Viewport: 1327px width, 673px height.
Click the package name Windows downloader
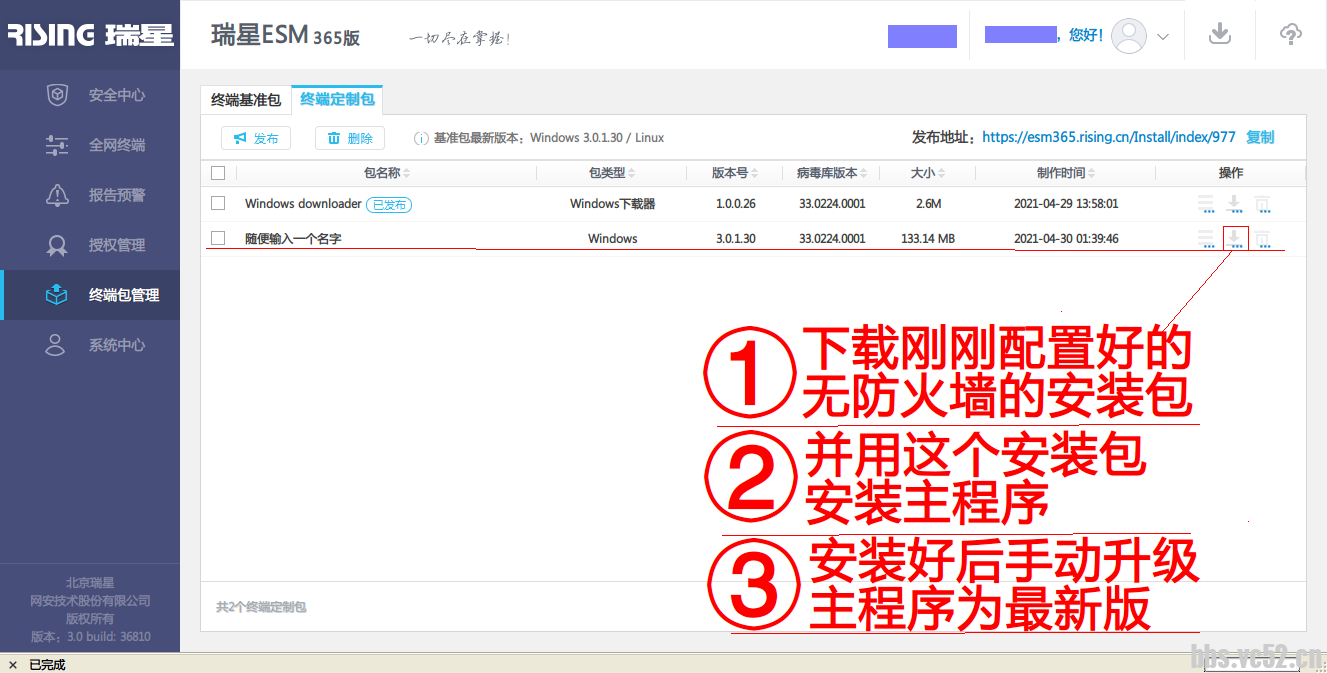point(303,204)
